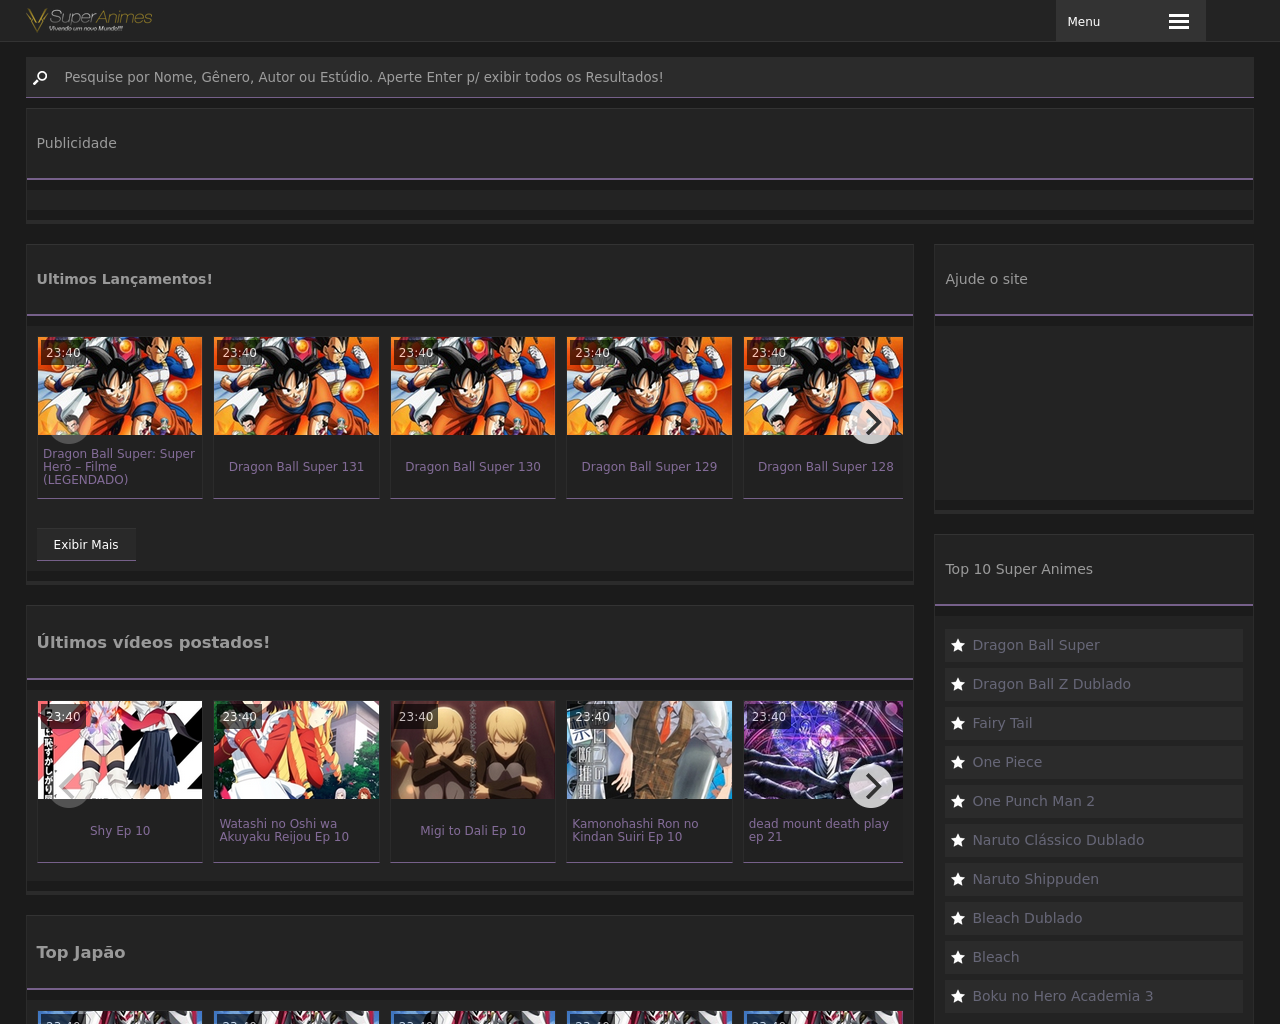Select Boku no Hero Academia 3 entry
This screenshot has height=1024, width=1280.
(x=1094, y=996)
